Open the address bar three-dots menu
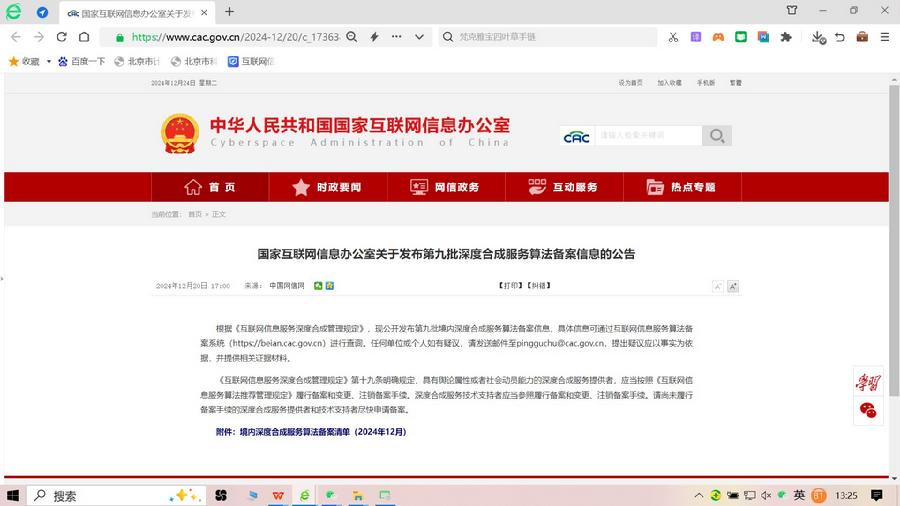 [397, 37]
